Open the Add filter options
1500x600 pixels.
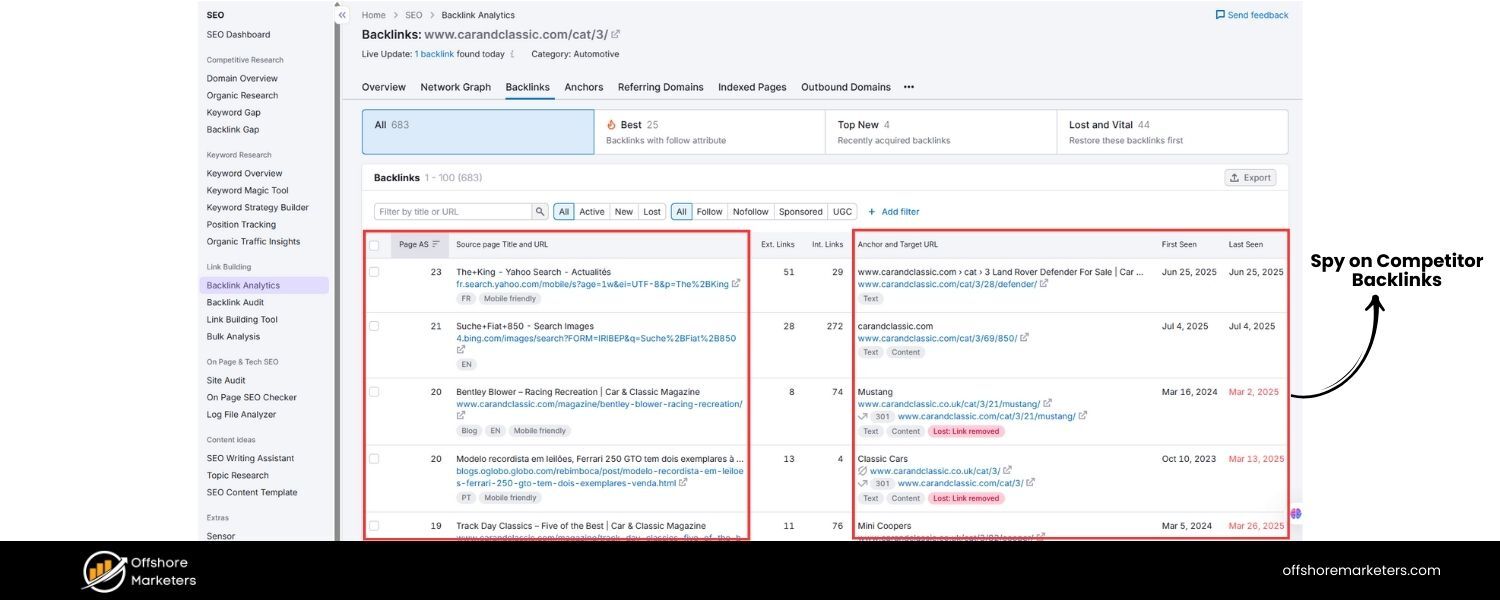(893, 211)
